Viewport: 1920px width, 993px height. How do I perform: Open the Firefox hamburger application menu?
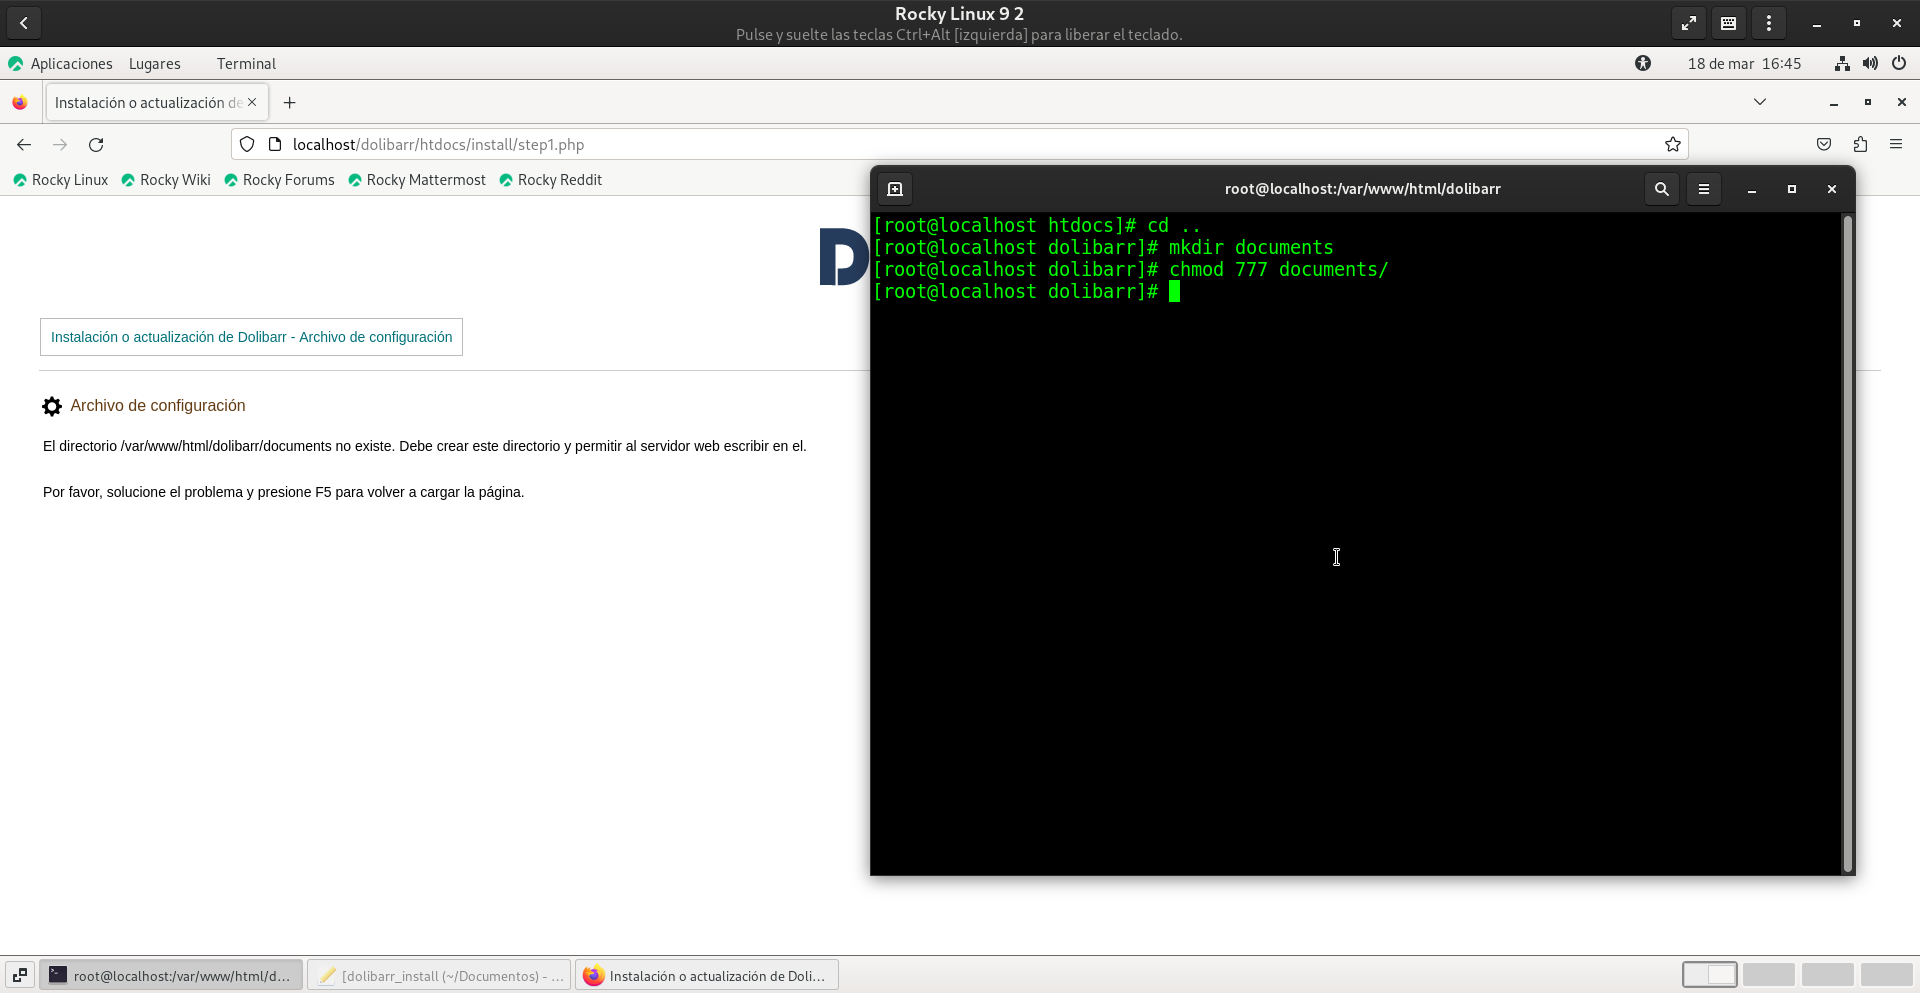(x=1896, y=145)
